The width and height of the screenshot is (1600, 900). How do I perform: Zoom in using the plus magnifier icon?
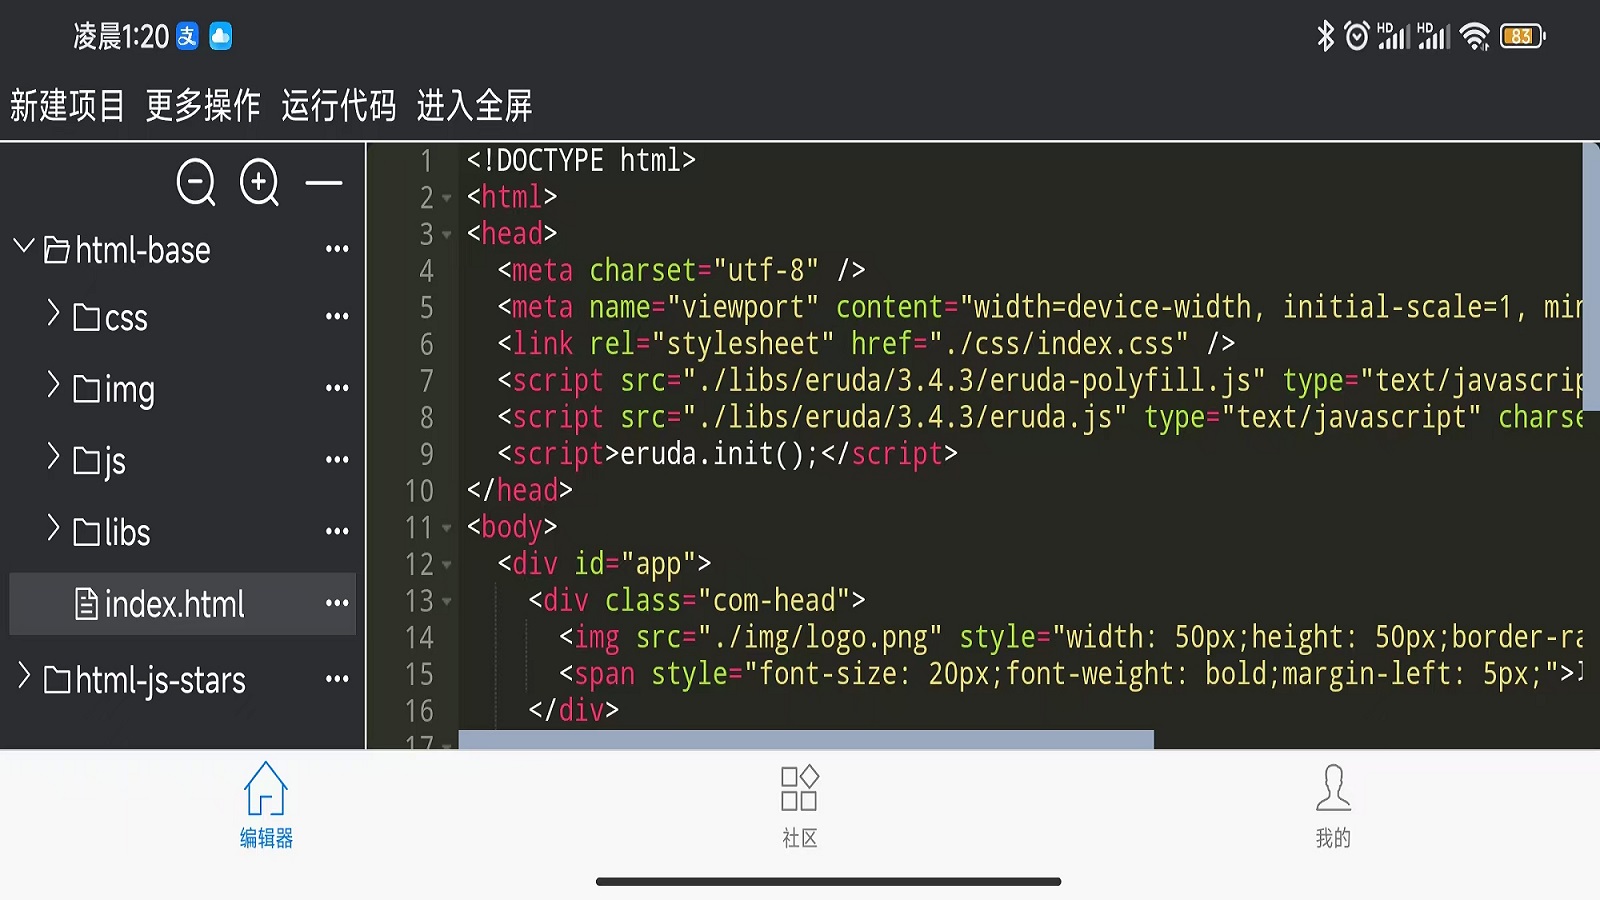[260, 182]
